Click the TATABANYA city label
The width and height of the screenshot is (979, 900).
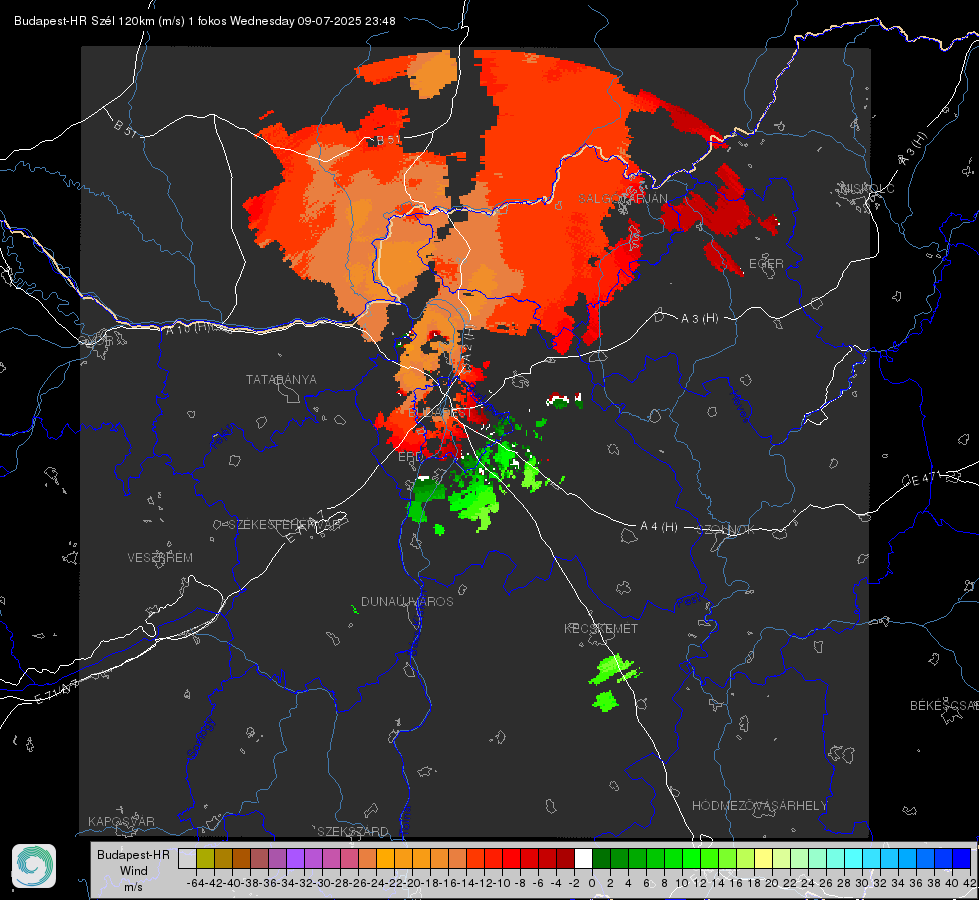coord(281,379)
